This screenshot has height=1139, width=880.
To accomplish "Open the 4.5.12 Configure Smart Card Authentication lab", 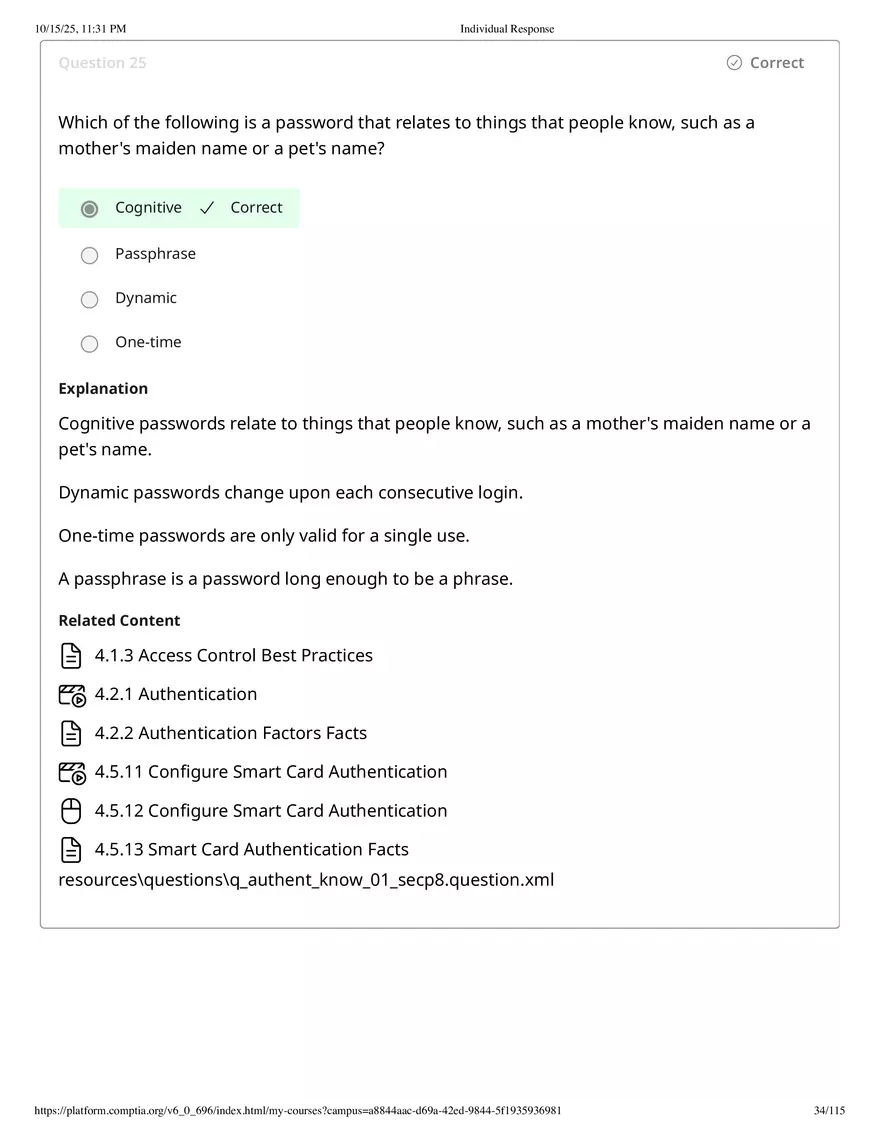I will [270, 811].
